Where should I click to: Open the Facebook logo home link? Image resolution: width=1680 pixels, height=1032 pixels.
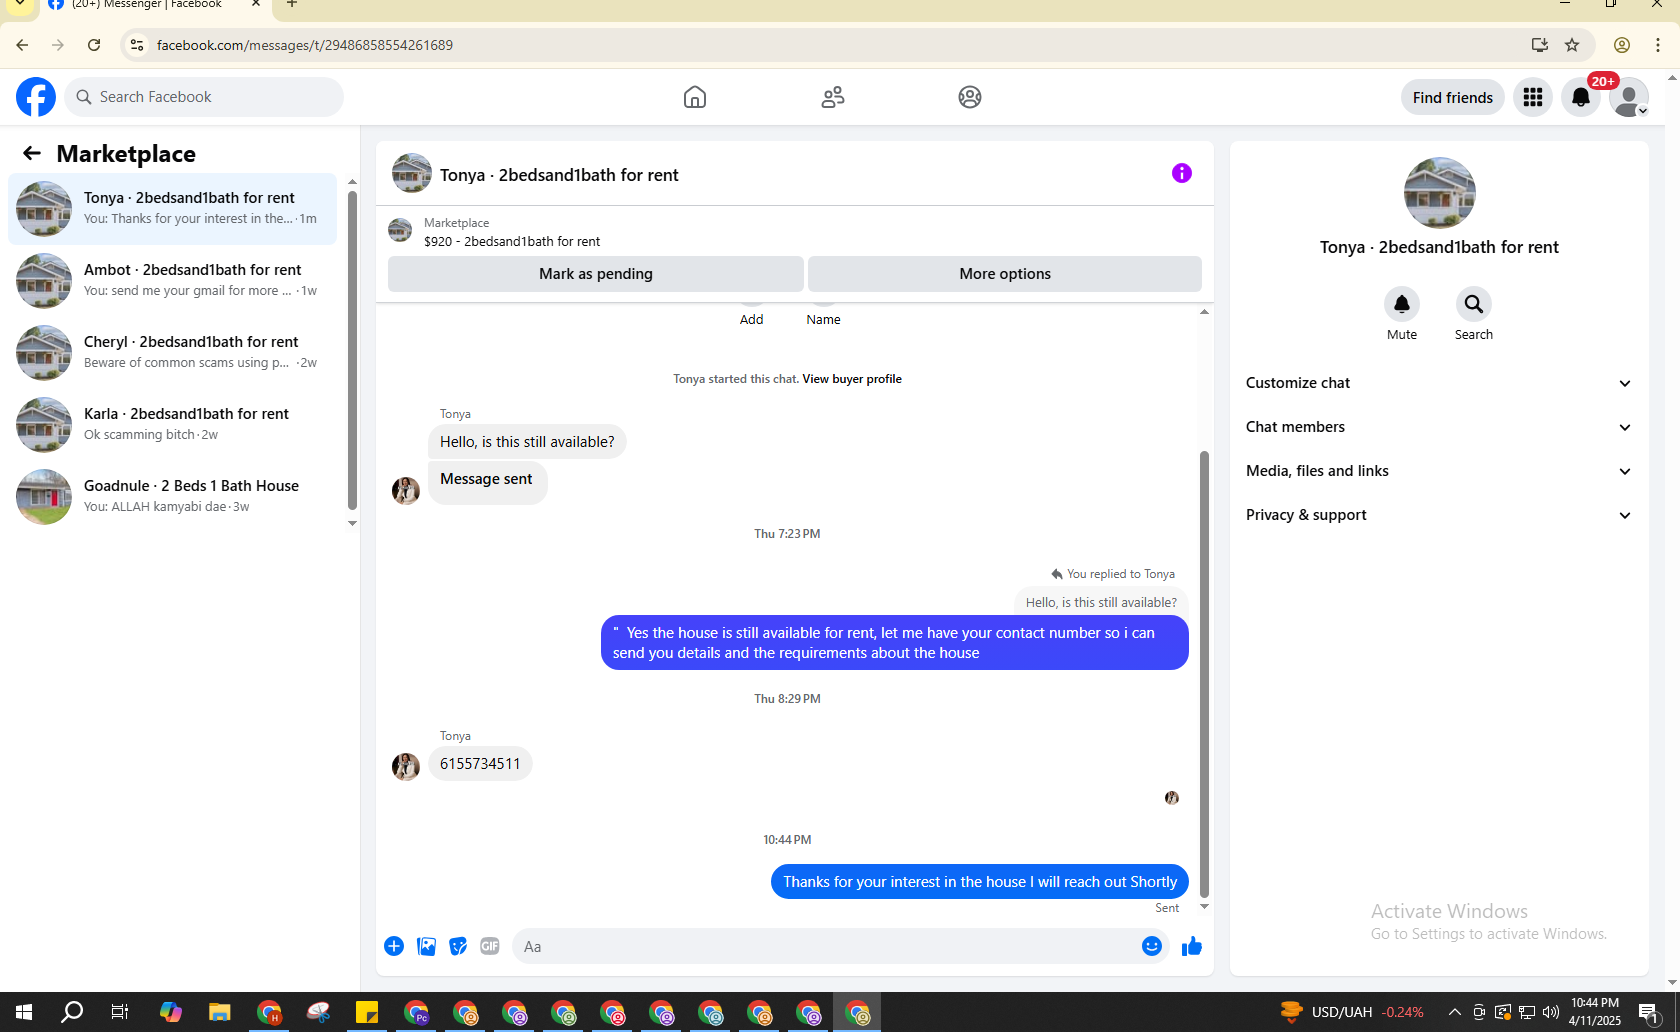coord(36,97)
